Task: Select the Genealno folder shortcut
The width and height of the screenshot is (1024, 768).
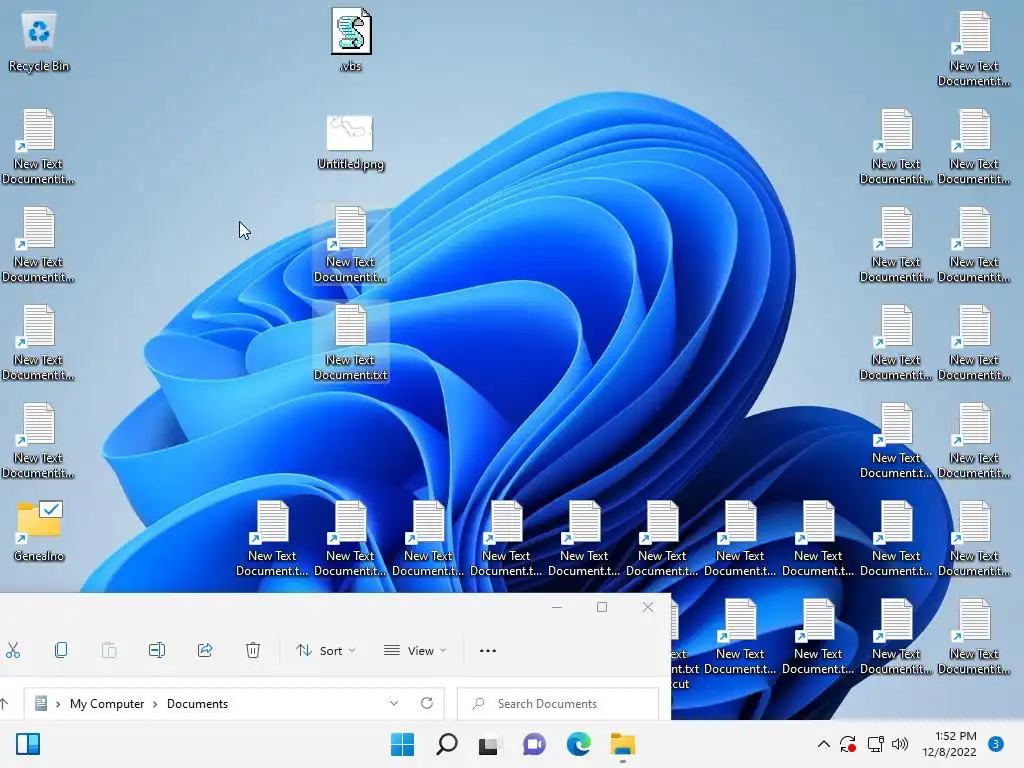Action: pos(39,531)
